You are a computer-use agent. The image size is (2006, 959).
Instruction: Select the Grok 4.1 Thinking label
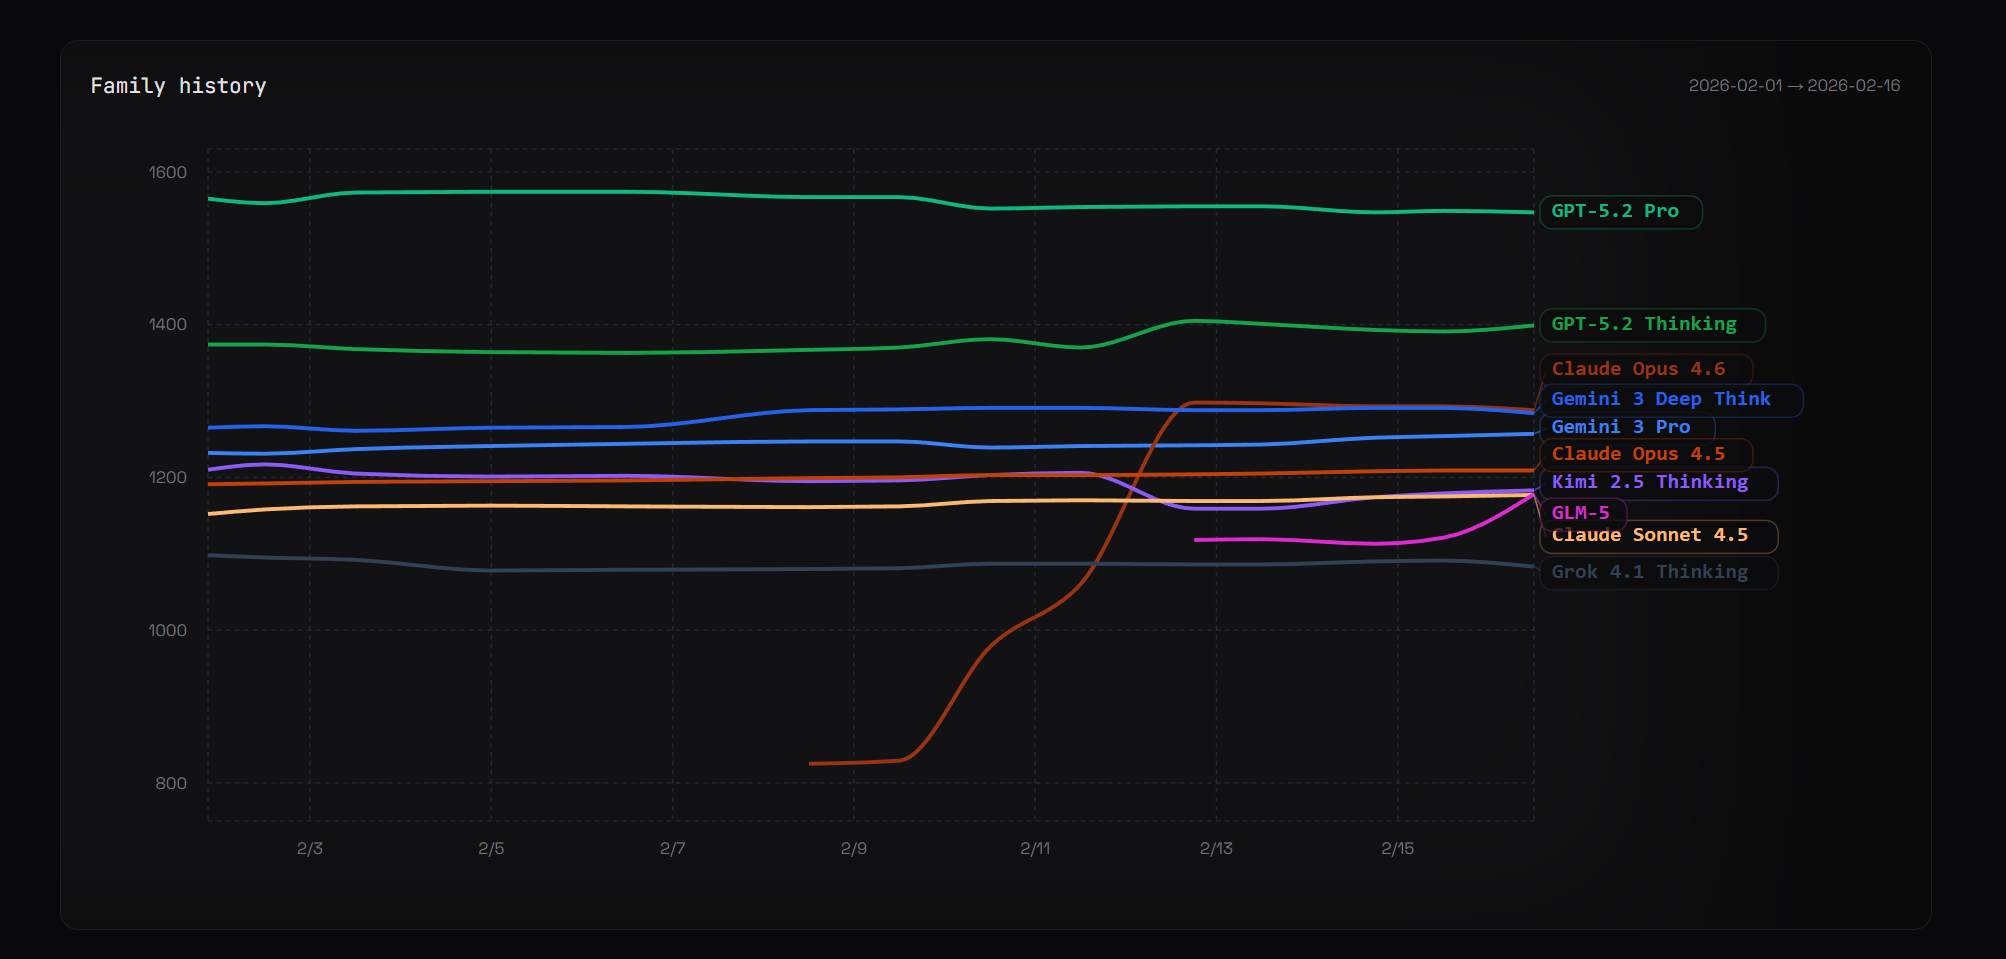point(1658,573)
